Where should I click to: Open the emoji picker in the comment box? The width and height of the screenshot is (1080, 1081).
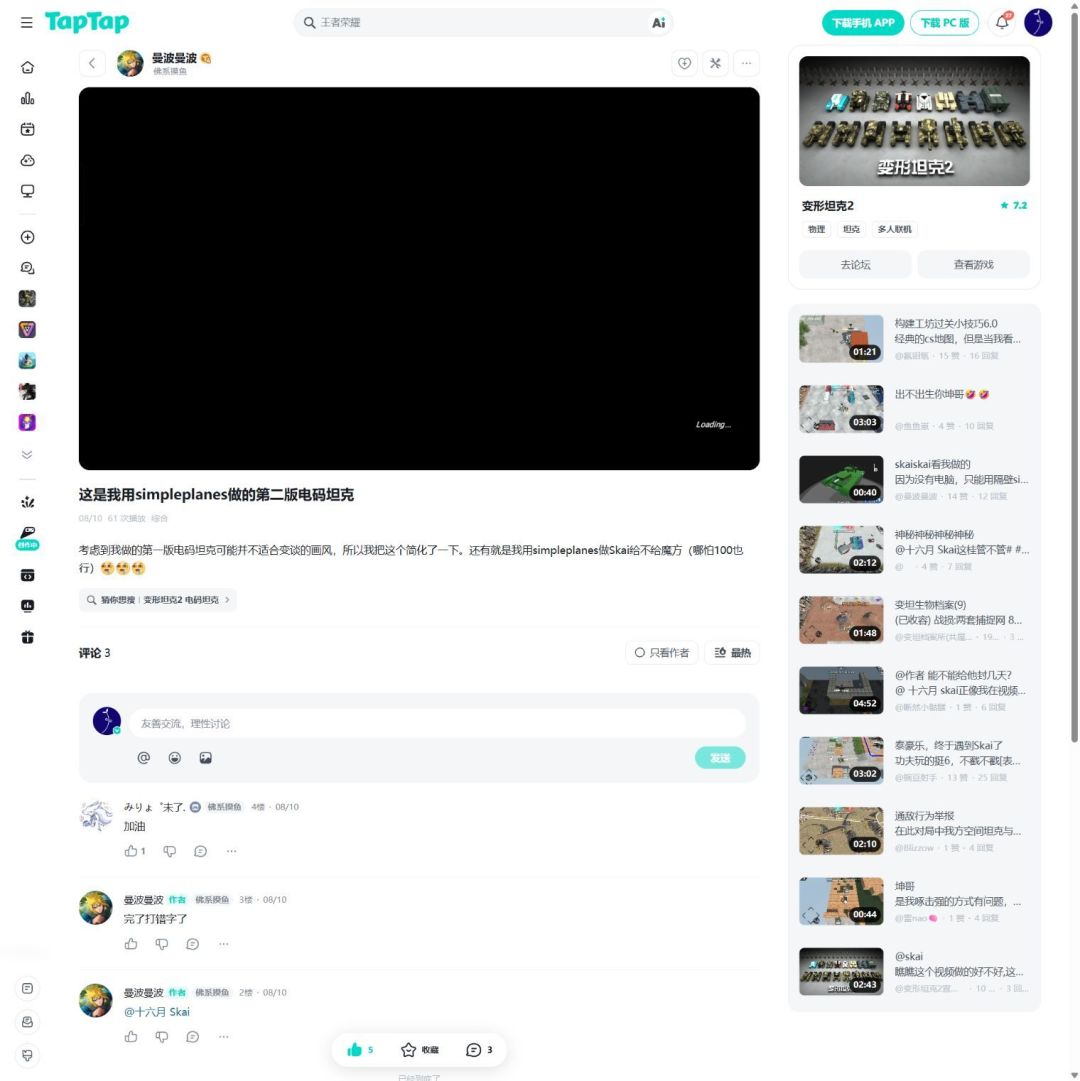[175, 758]
